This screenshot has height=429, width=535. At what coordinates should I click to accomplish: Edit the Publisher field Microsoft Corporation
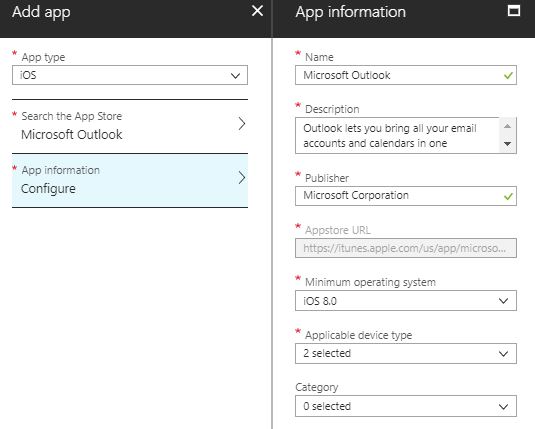tap(406, 196)
